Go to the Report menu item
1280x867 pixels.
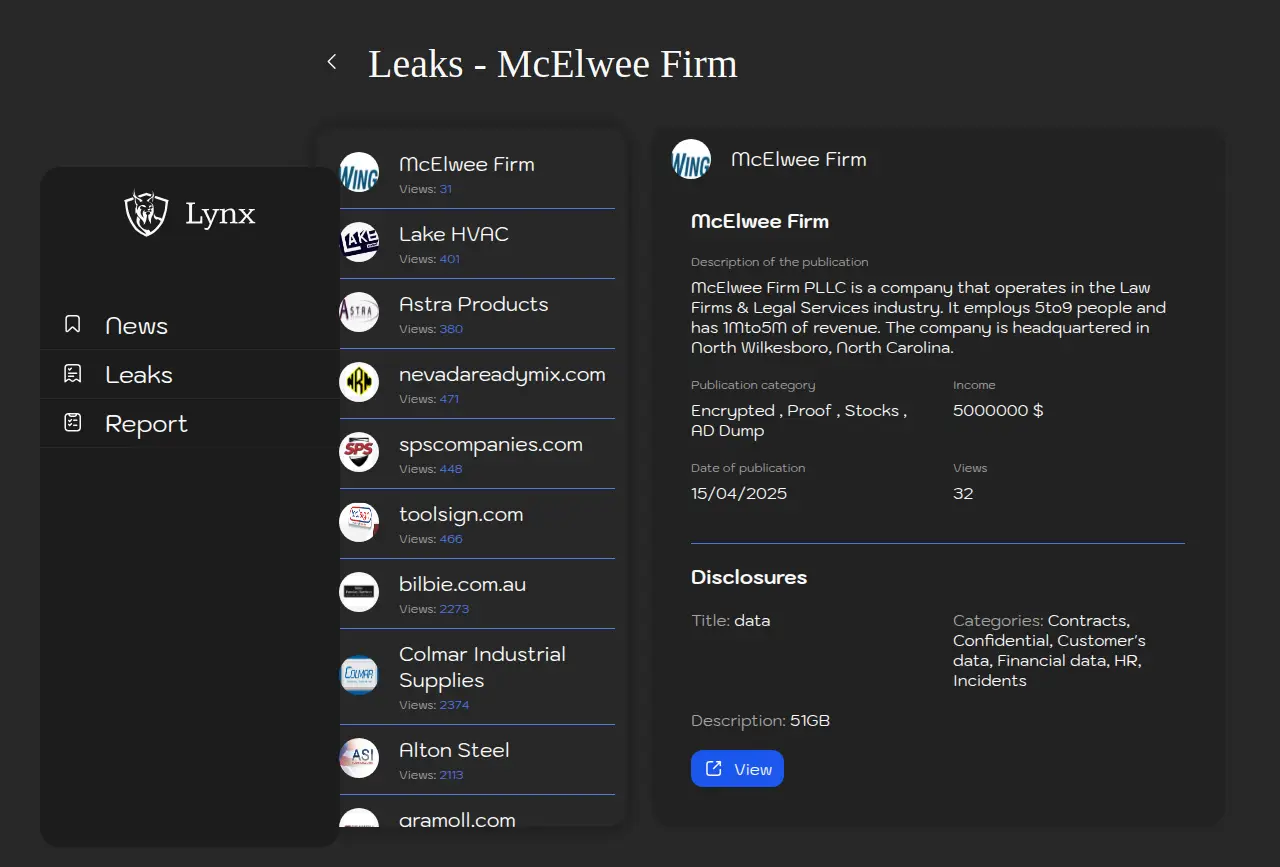(146, 424)
